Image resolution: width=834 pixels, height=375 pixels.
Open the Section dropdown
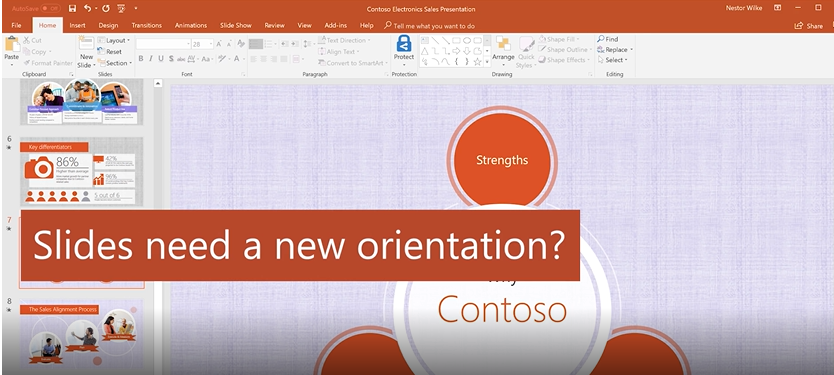[115, 63]
